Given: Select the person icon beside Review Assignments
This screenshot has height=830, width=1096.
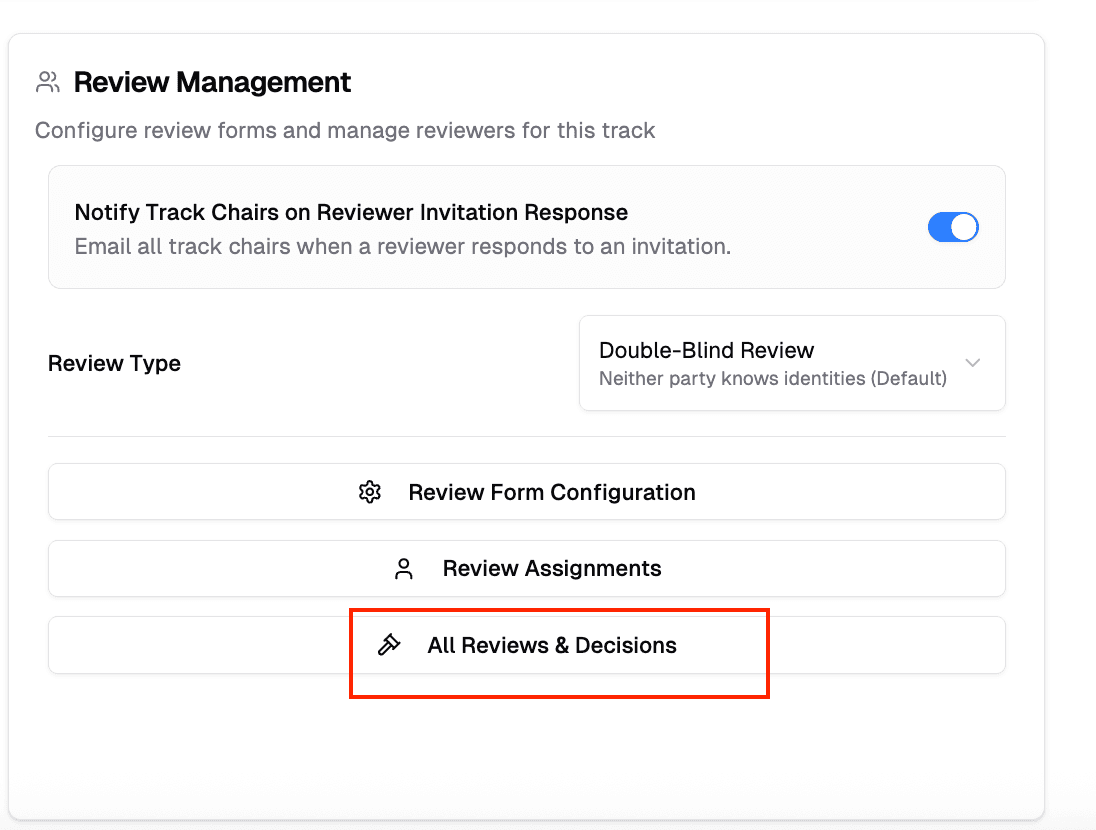Looking at the screenshot, I should (403, 568).
